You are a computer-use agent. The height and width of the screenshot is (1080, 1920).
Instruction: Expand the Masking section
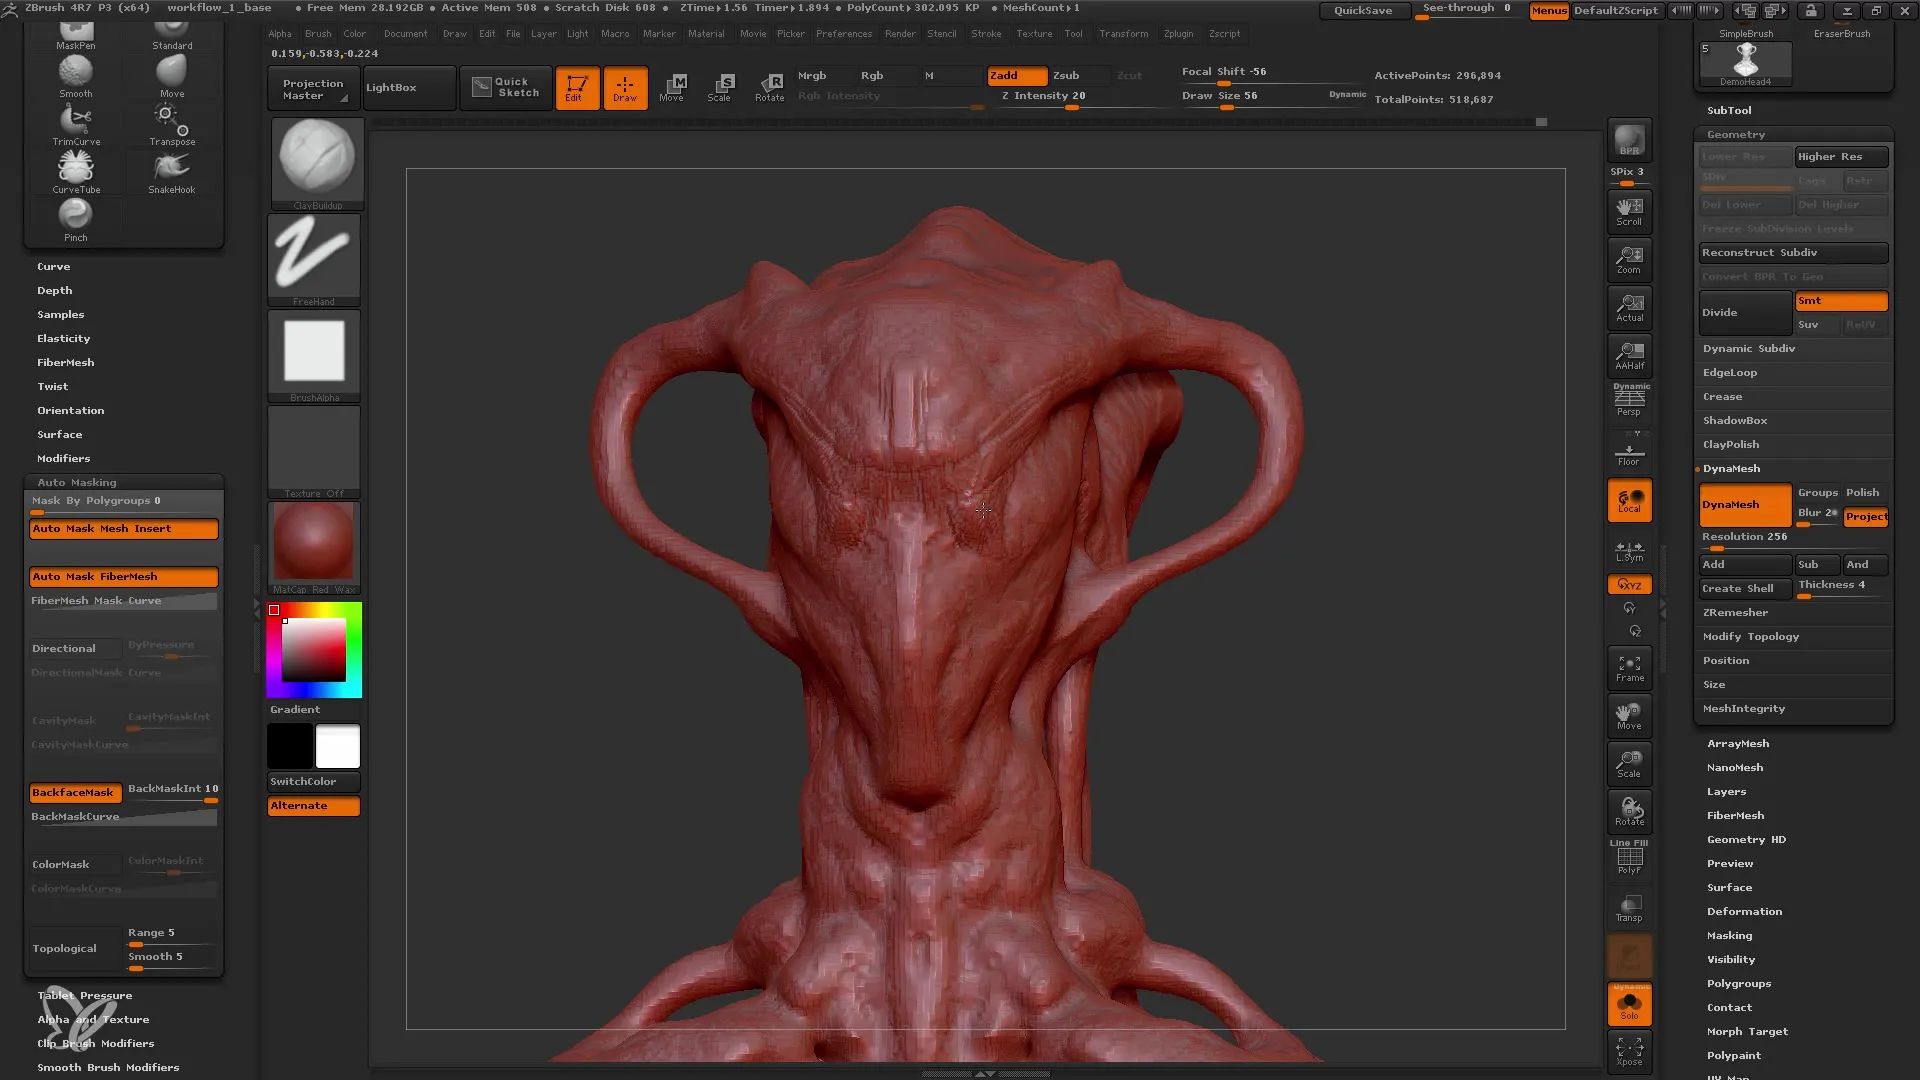tap(1730, 936)
